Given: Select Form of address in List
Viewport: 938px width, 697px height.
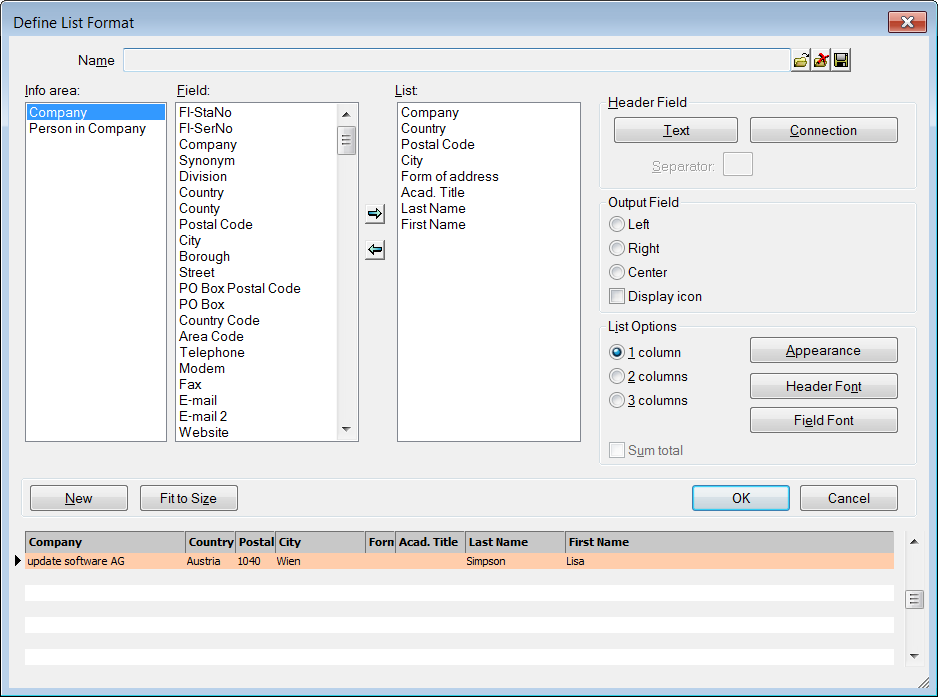Looking at the screenshot, I should [x=449, y=177].
